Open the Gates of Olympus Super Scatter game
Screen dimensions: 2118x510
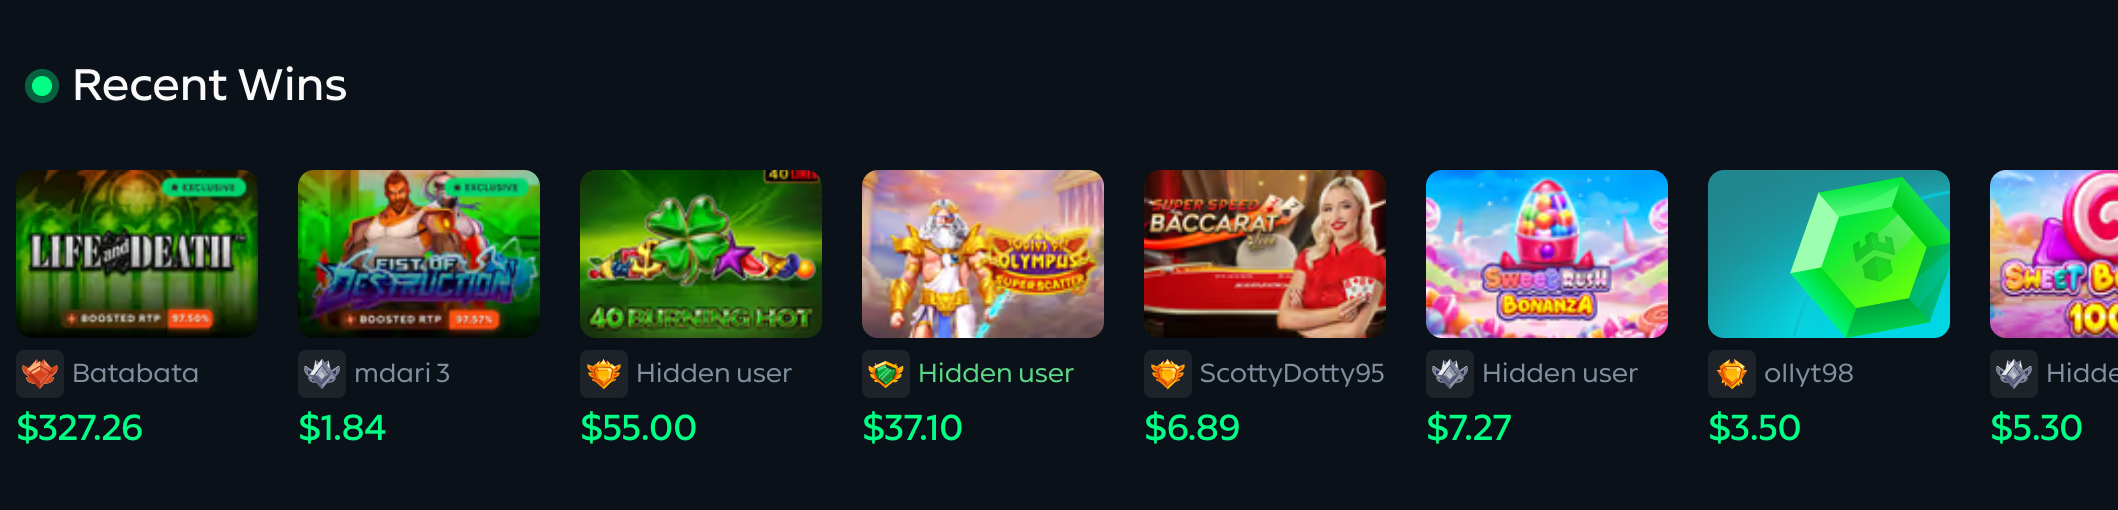pyautogui.click(x=983, y=254)
